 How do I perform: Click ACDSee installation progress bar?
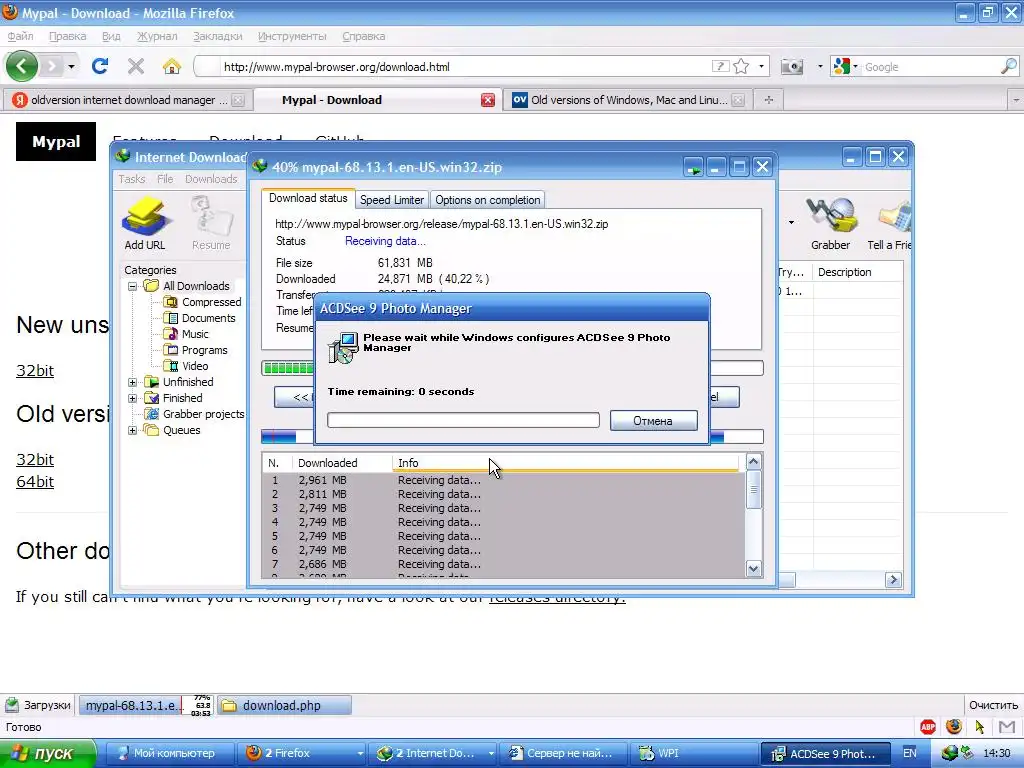pyautogui.click(x=463, y=420)
